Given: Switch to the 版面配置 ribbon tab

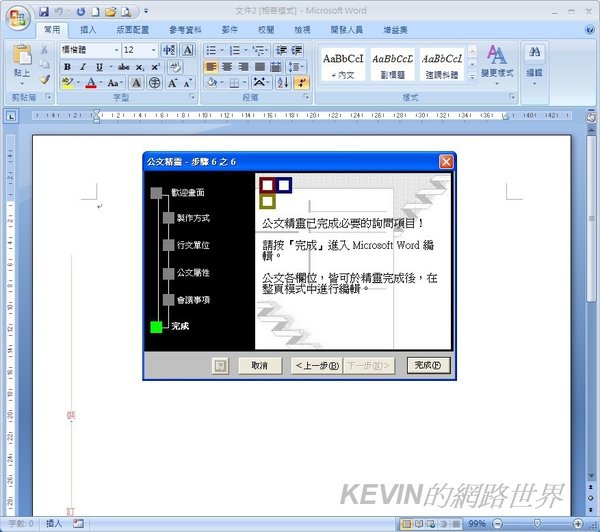Looking at the screenshot, I should [x=132, y=30].
